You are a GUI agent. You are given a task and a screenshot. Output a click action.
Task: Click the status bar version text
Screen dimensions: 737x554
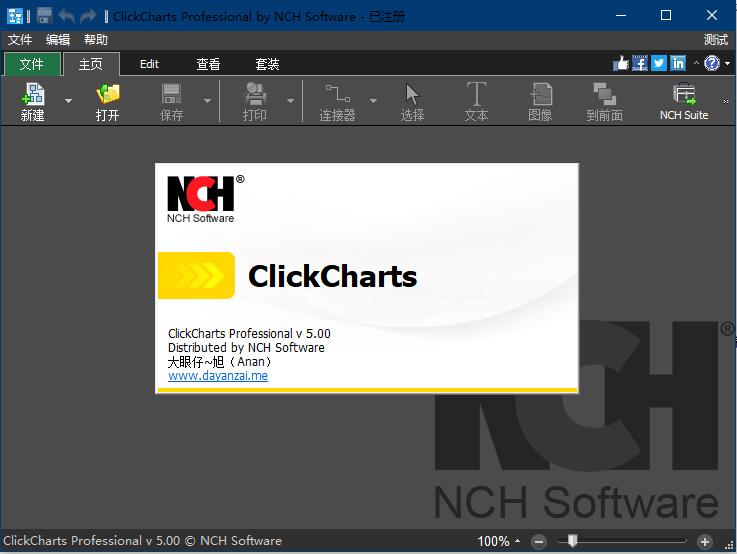(x=142, y=541)
